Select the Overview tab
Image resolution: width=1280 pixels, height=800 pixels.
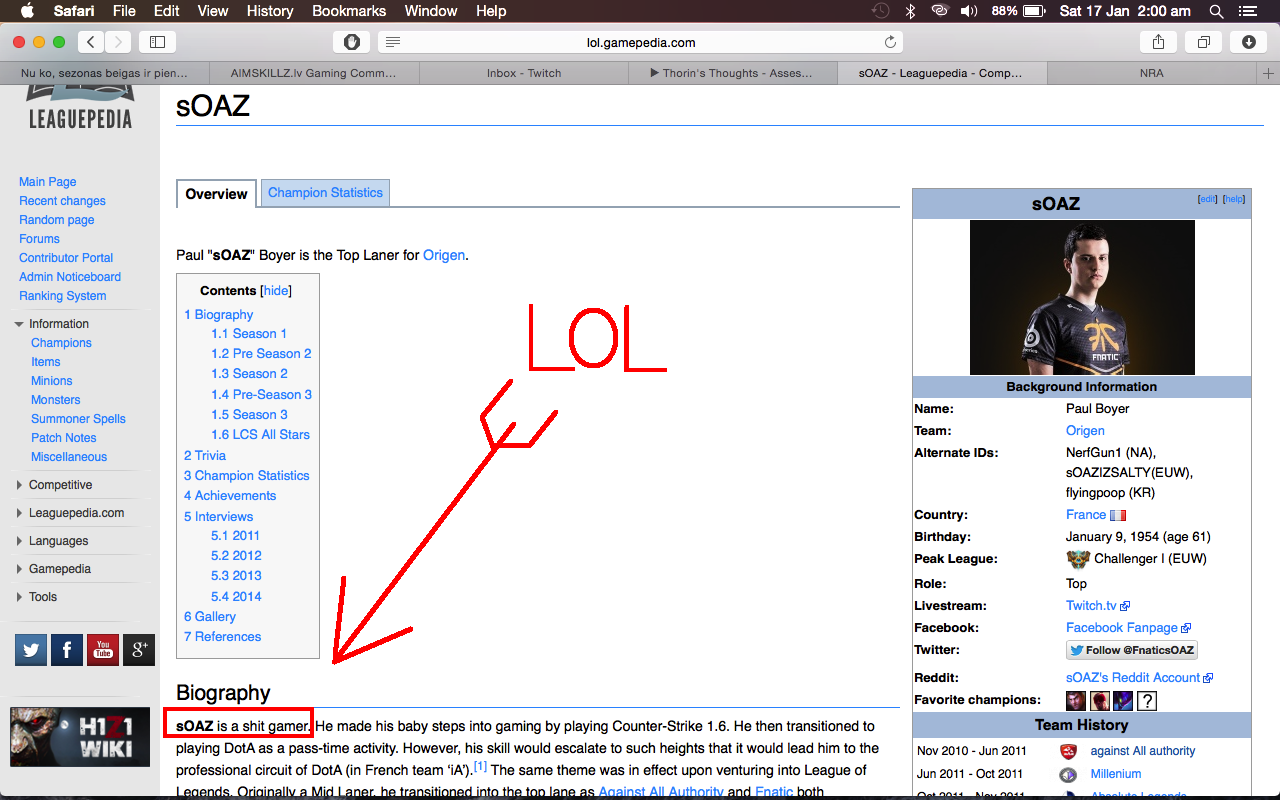point(216,194)
